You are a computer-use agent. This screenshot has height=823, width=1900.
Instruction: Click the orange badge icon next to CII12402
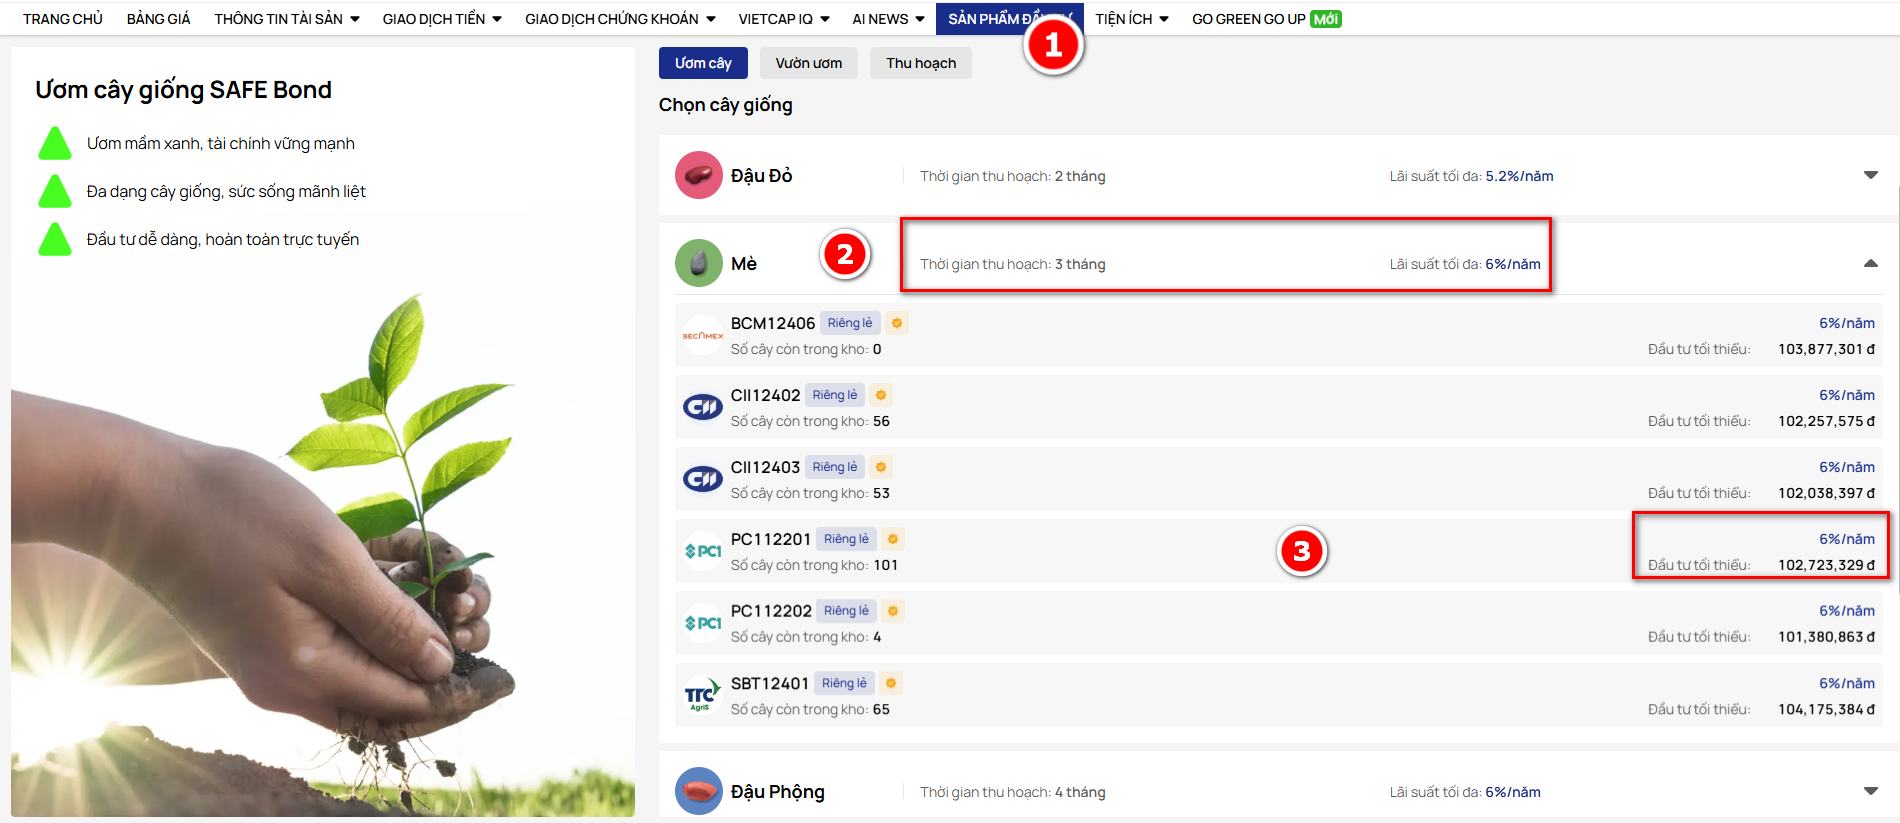click(x=881, y=395)
